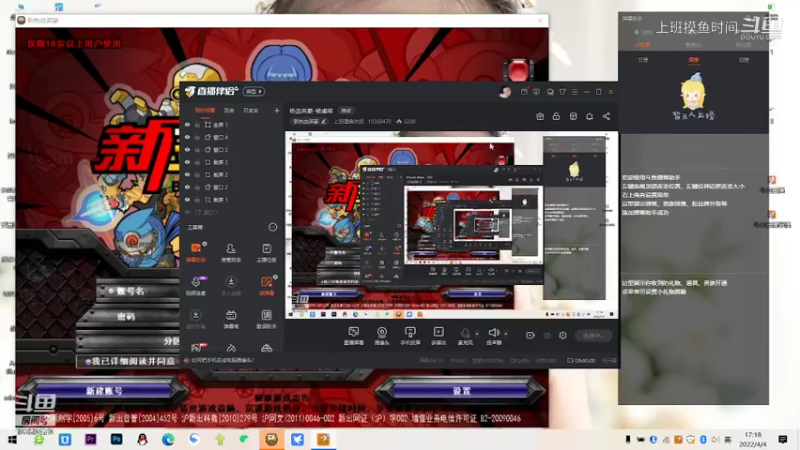The height and width of the screenshot is (450, 800).
Task: Click the mode switch pill beside the logo
Action: 254,91
